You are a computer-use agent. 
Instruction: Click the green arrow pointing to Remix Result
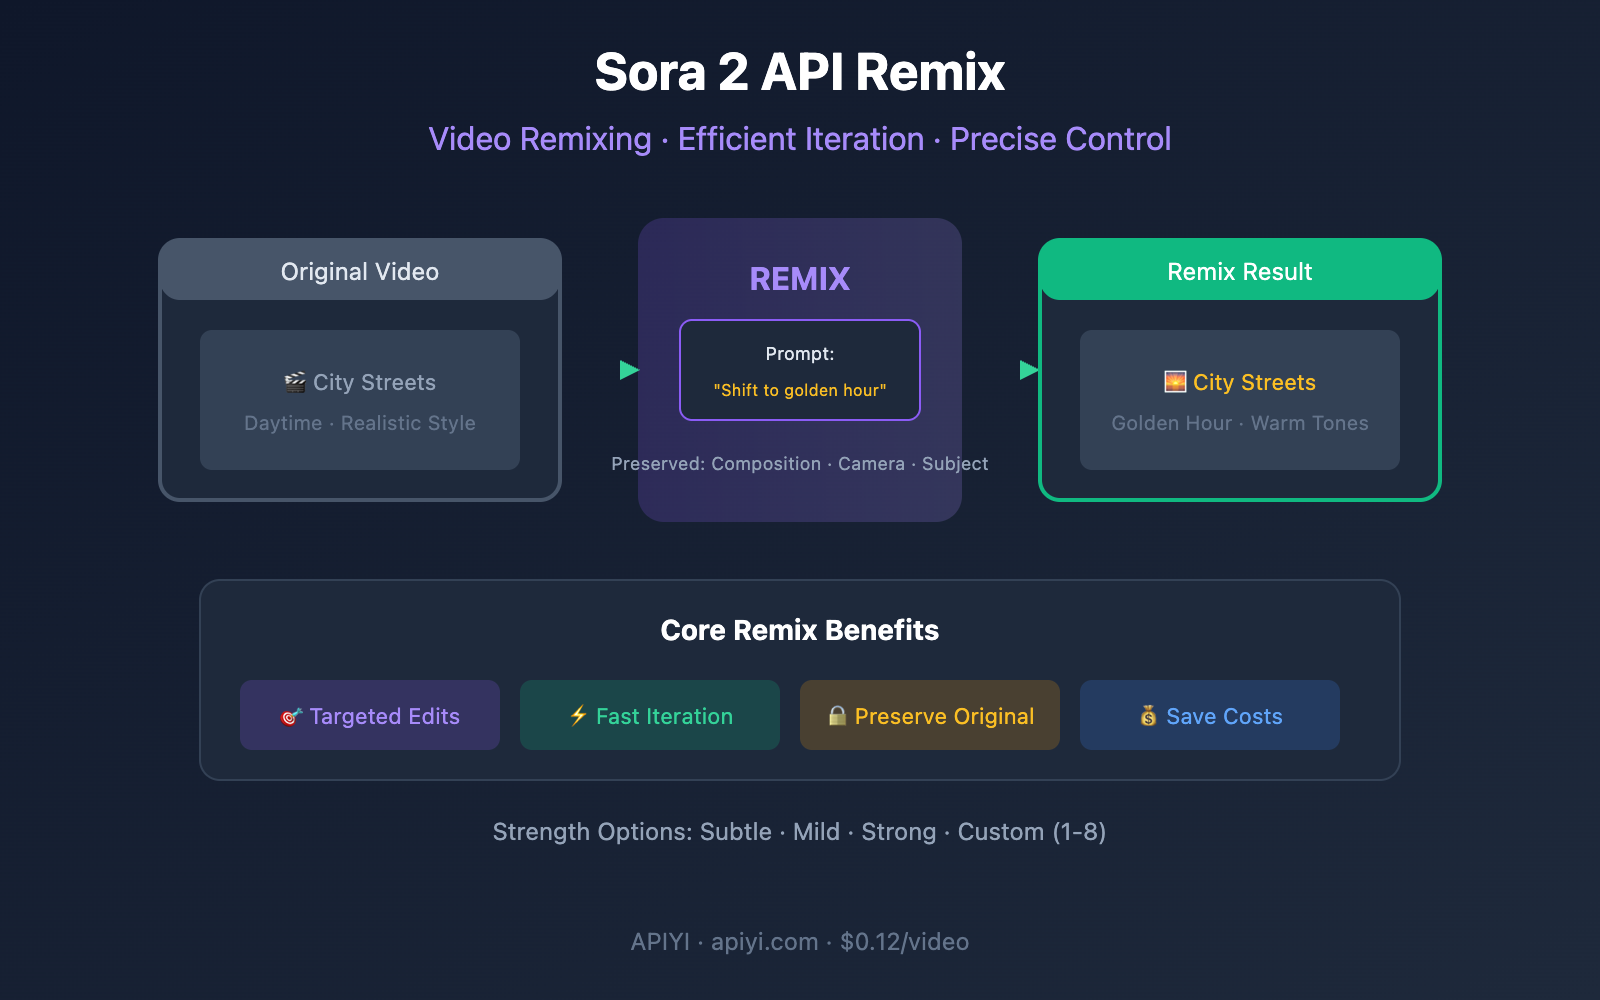tap(1026, 369)
